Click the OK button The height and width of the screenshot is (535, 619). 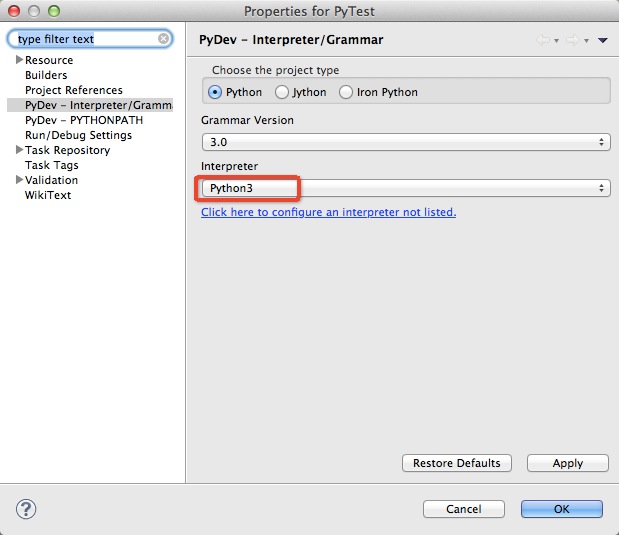pyautogui.click(x=562, y=509)
